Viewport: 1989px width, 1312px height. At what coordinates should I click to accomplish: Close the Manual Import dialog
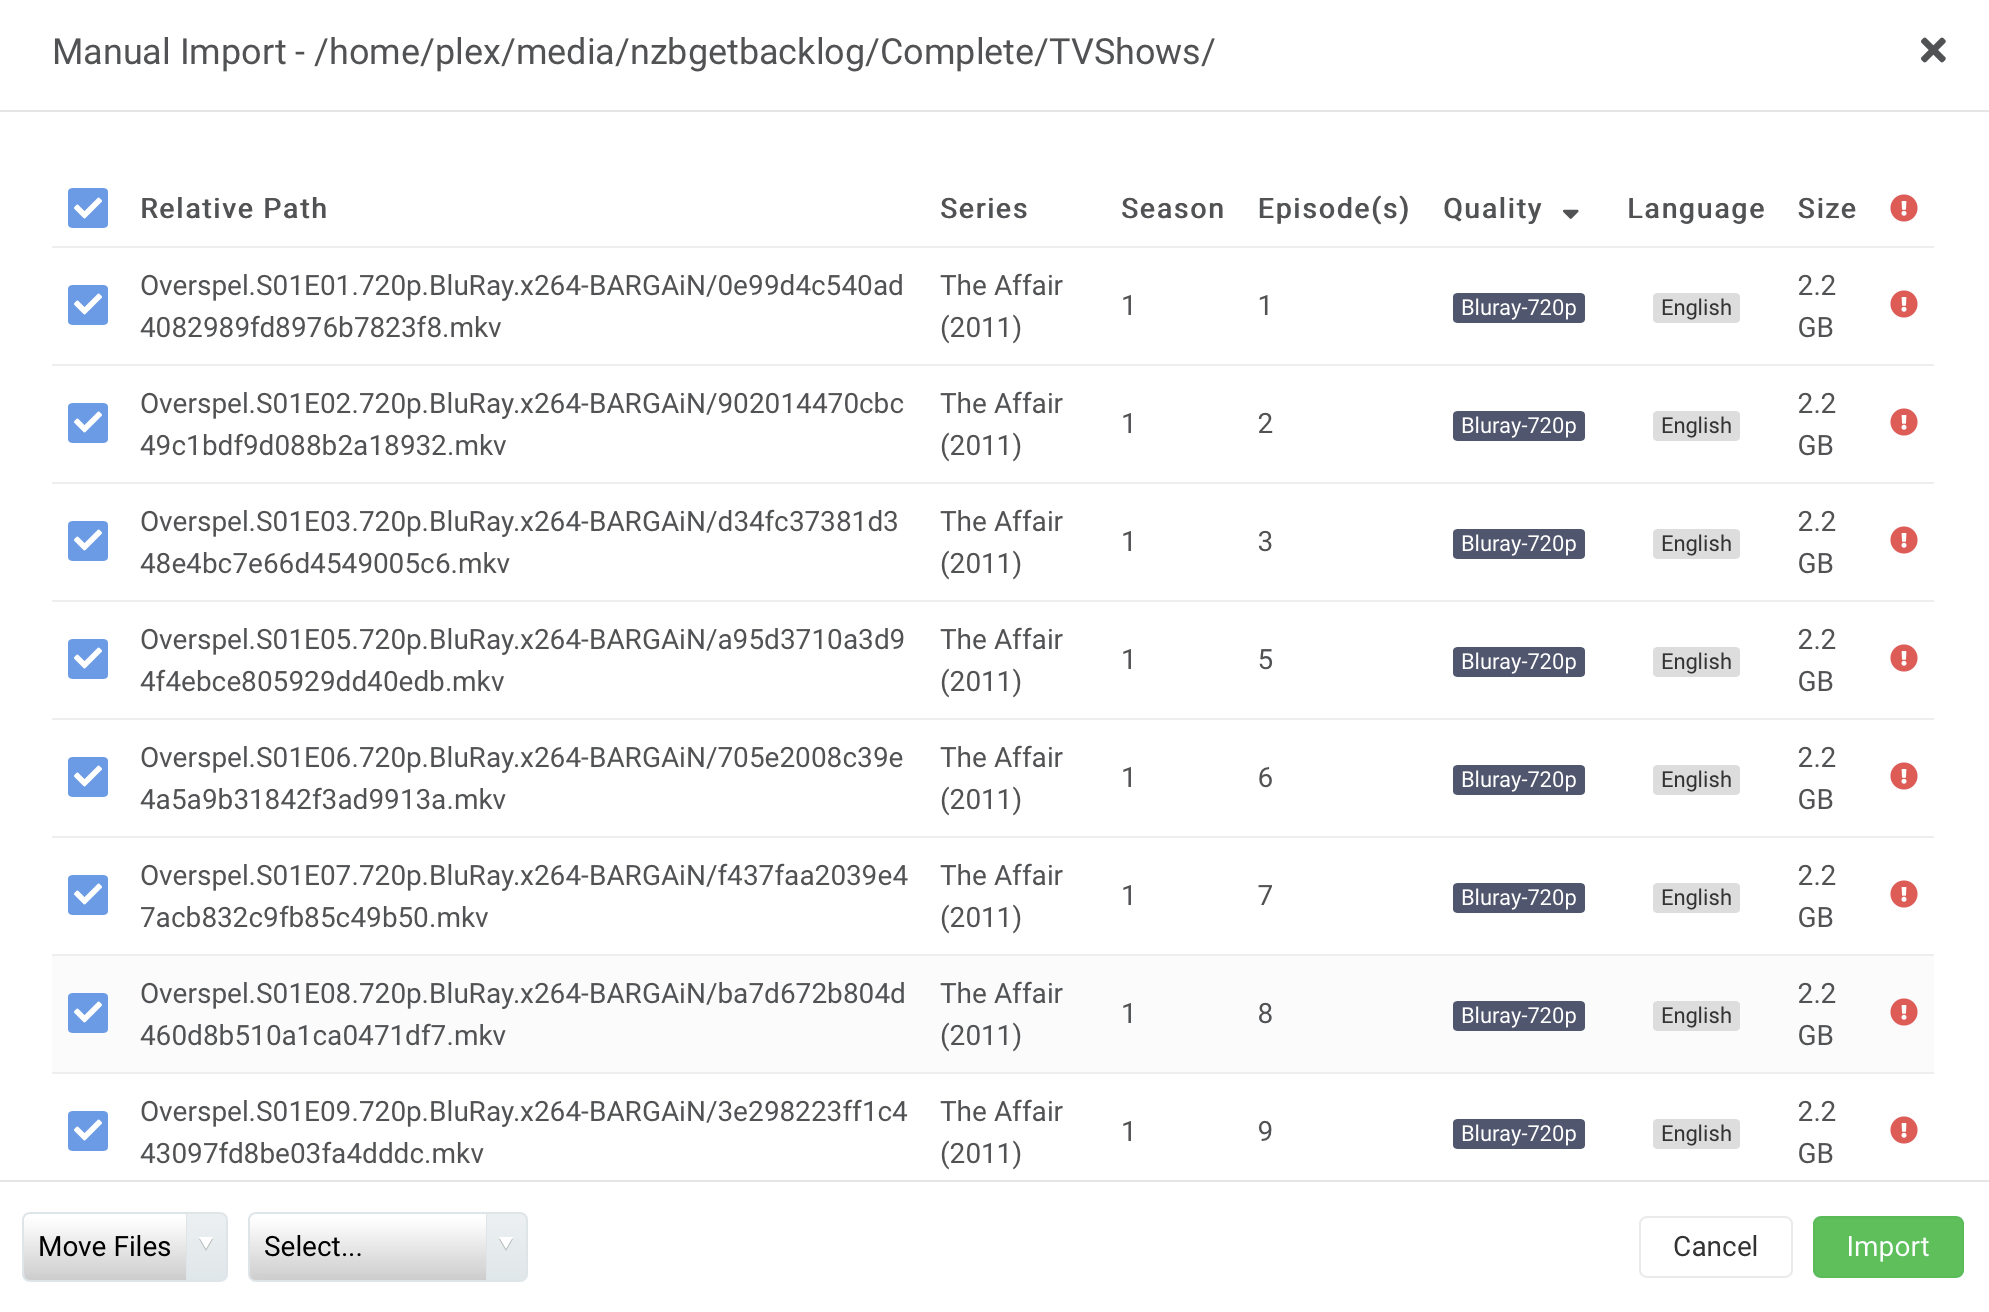[x=1934, y=51]
